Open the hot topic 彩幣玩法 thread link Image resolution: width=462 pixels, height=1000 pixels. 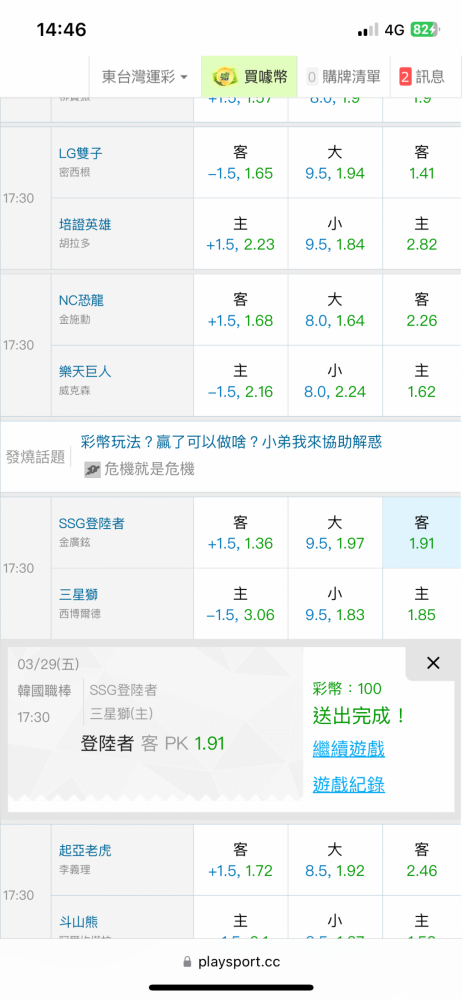point(231,441)
